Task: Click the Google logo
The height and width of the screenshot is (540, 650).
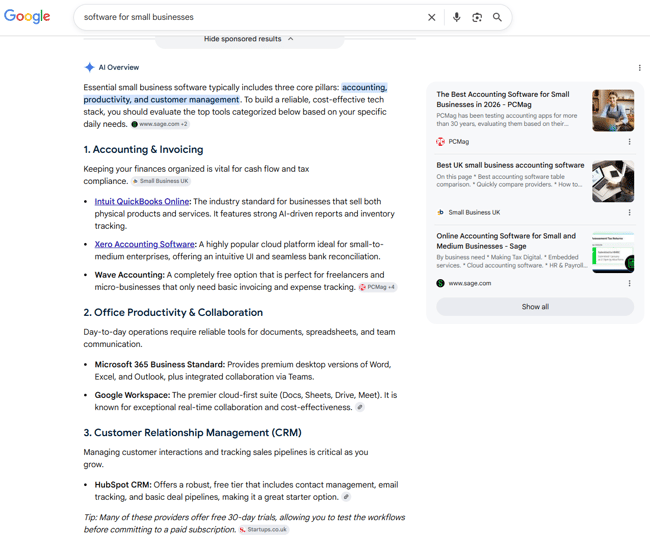Action: [x=27, y=17]
